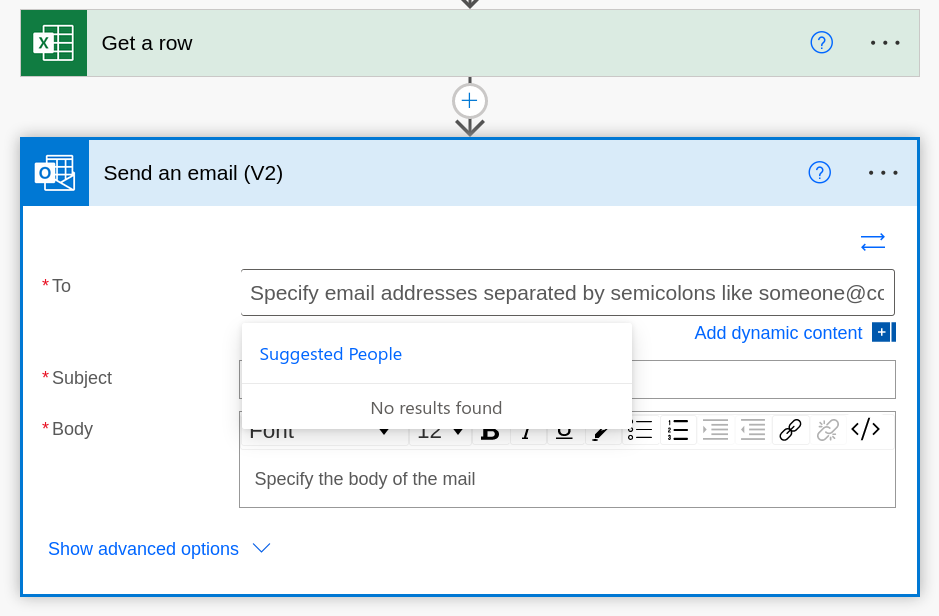Toggle numbered list in body editor
Image resolution: width=939 pixels, height=616 pixels.
point(678,430)
